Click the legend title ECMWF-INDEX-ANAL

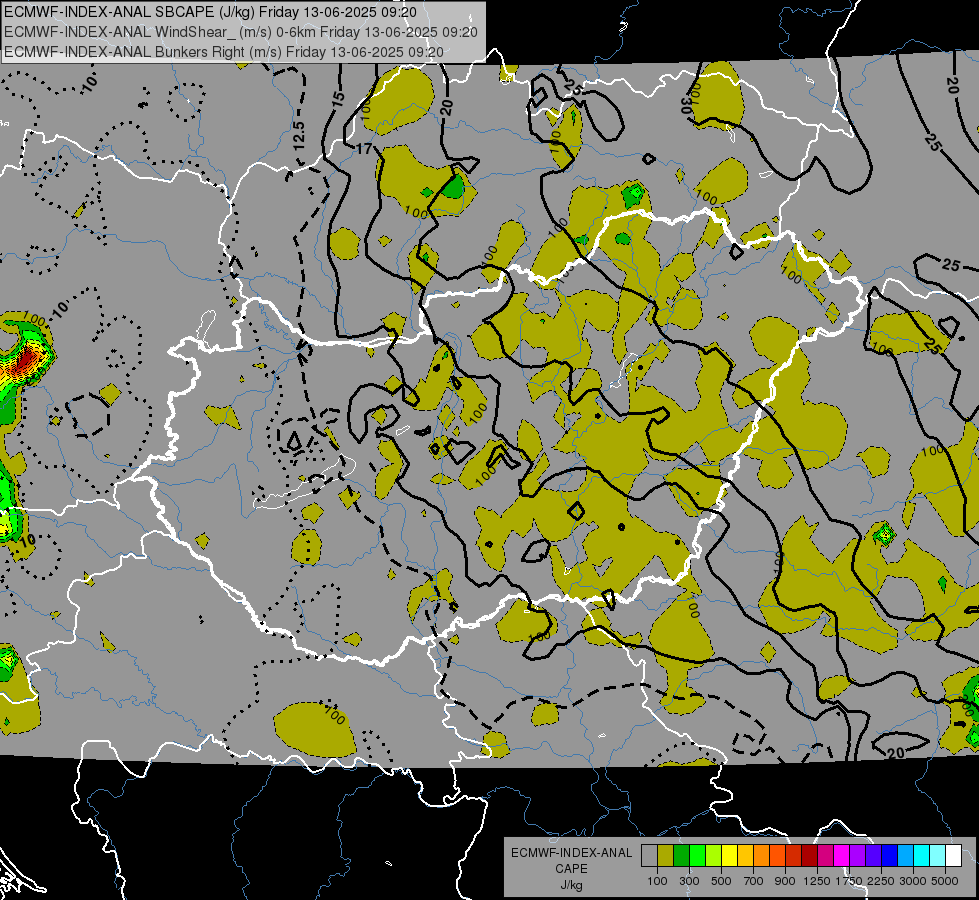pos(571,853)
